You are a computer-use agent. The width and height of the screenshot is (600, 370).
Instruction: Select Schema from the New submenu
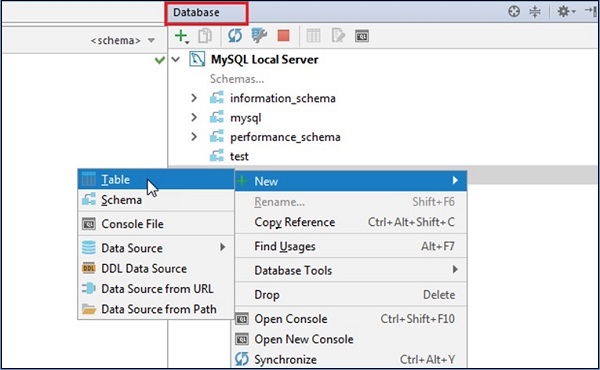pos(156,200)
